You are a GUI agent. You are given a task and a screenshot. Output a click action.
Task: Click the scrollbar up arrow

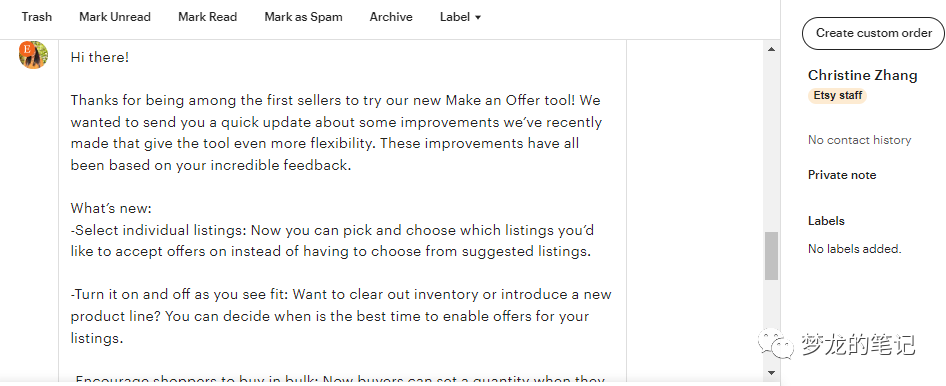[771, 49]
